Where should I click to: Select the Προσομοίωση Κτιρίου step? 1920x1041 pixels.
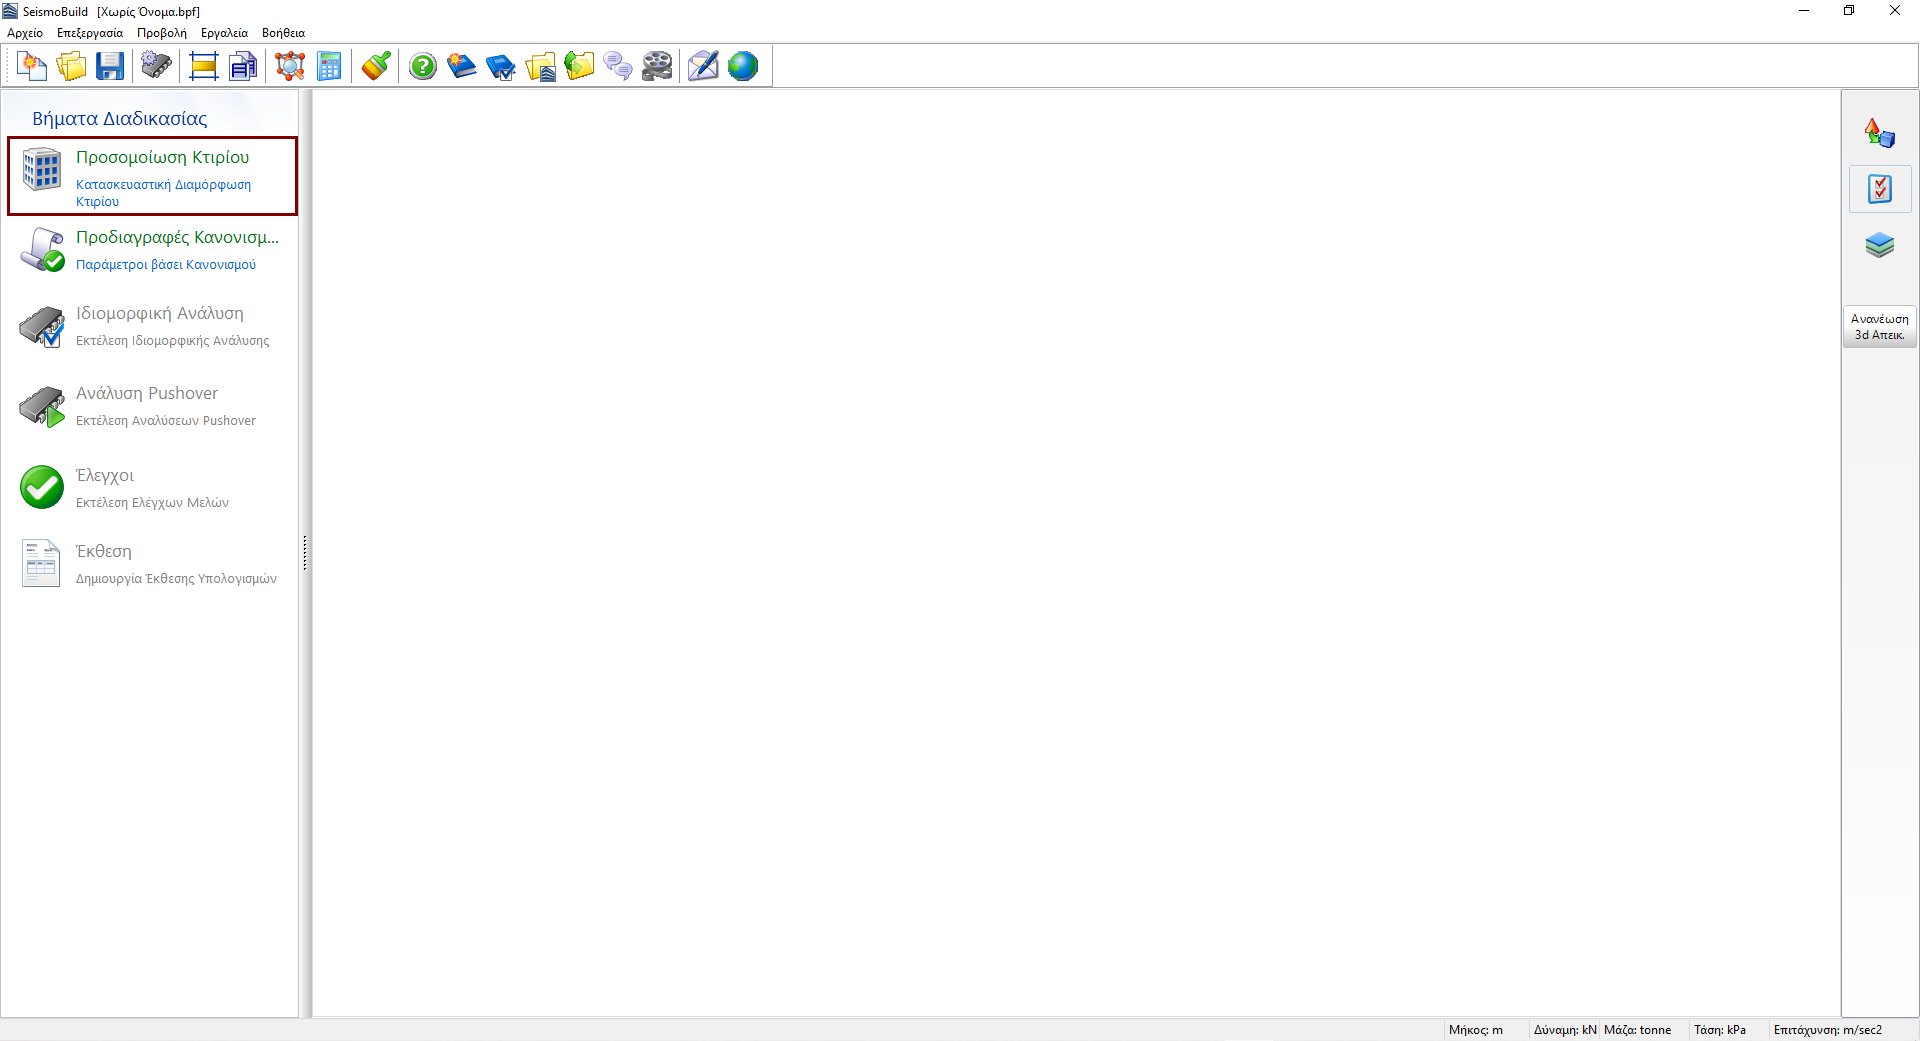153,176
